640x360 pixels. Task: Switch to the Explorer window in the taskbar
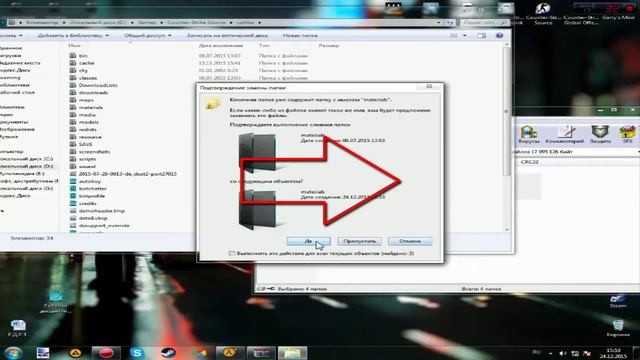pyautogui.click(x=292, y=353)
